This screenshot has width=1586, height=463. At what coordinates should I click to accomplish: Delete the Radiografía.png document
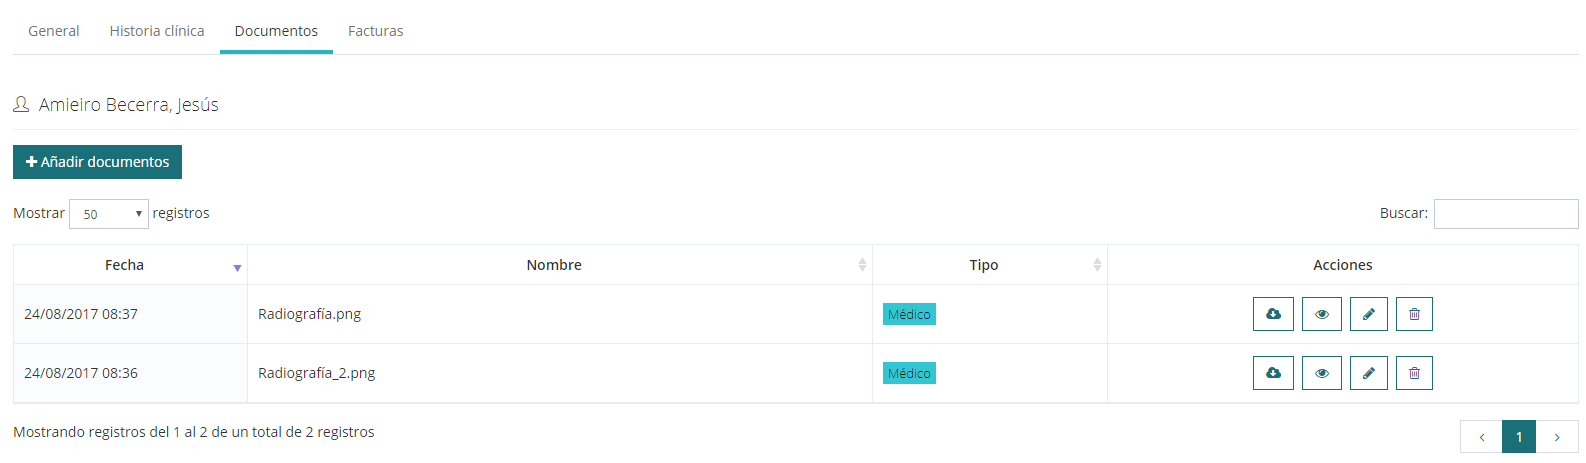[x=1414, y=314]
